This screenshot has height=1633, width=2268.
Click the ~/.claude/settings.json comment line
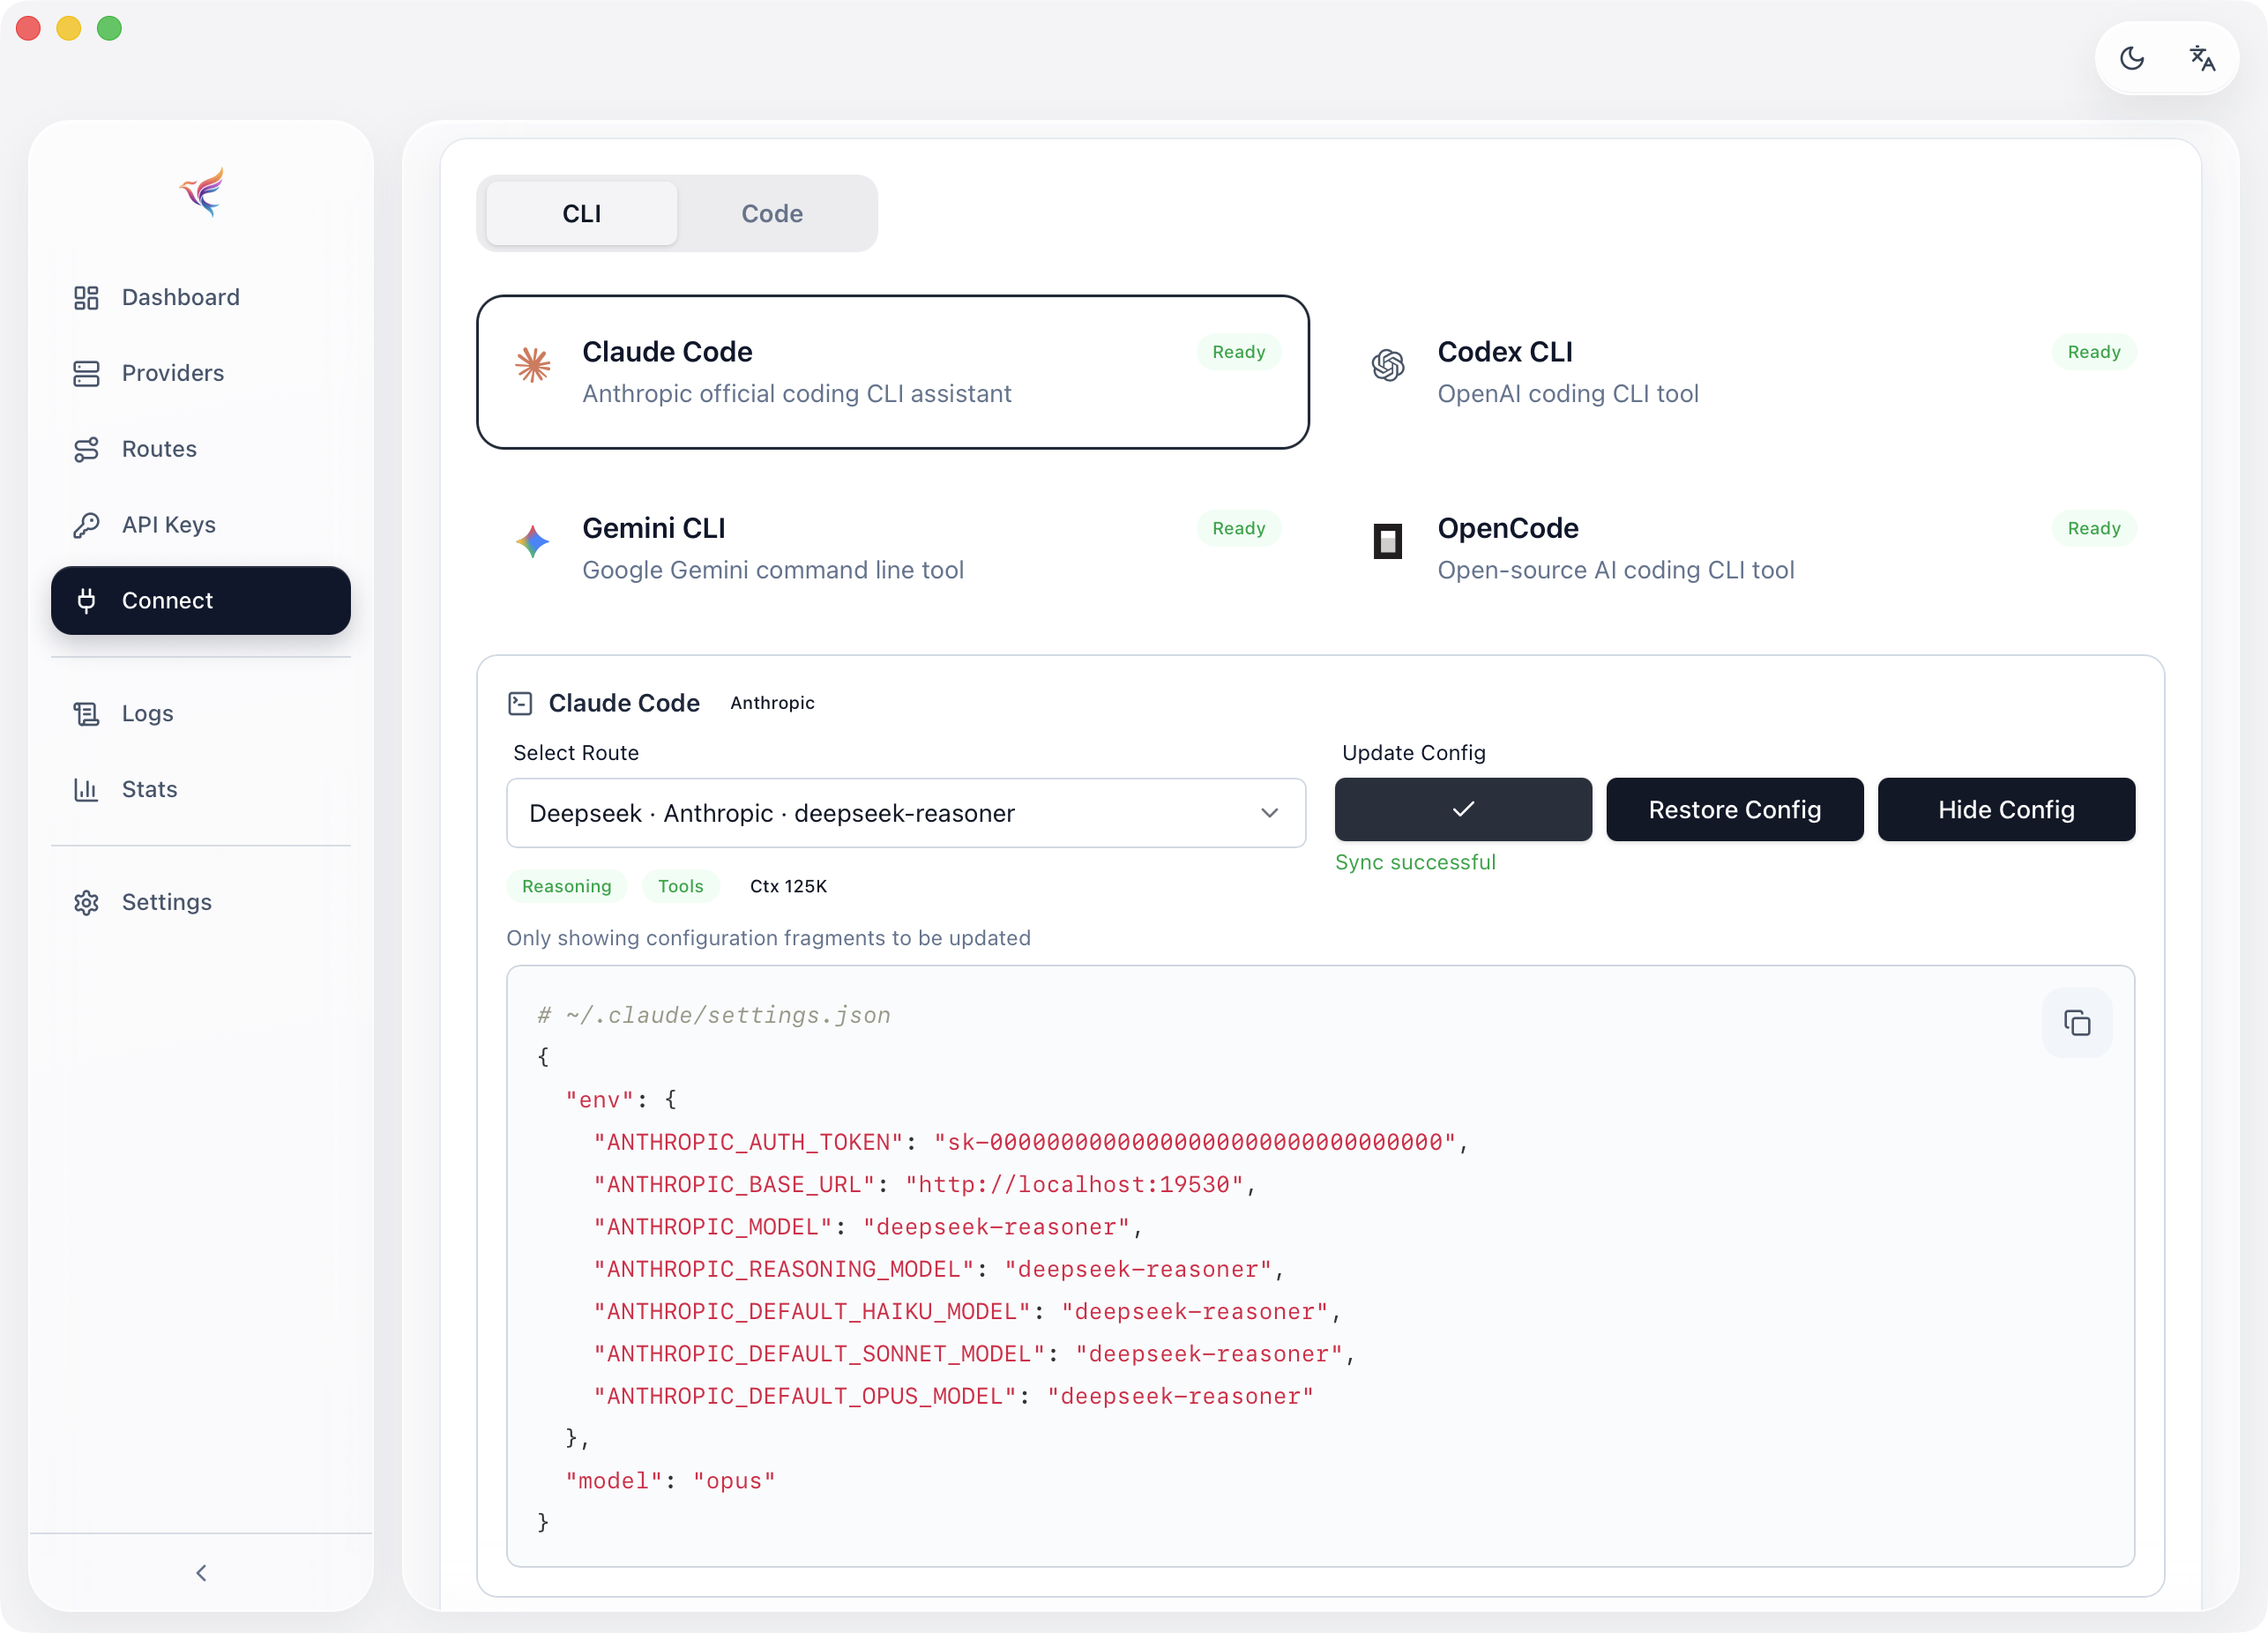click(x=714, y=1016)
